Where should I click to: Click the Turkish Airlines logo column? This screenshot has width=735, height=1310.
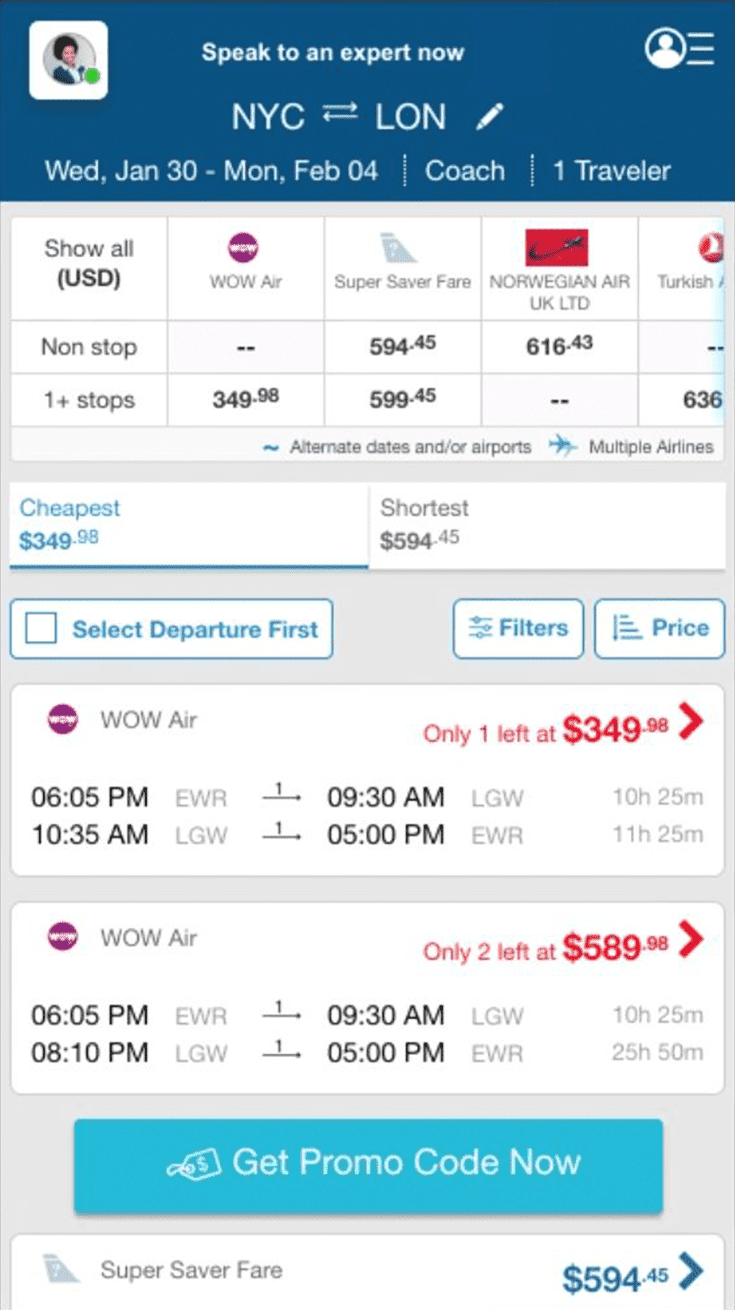(710, 247)
